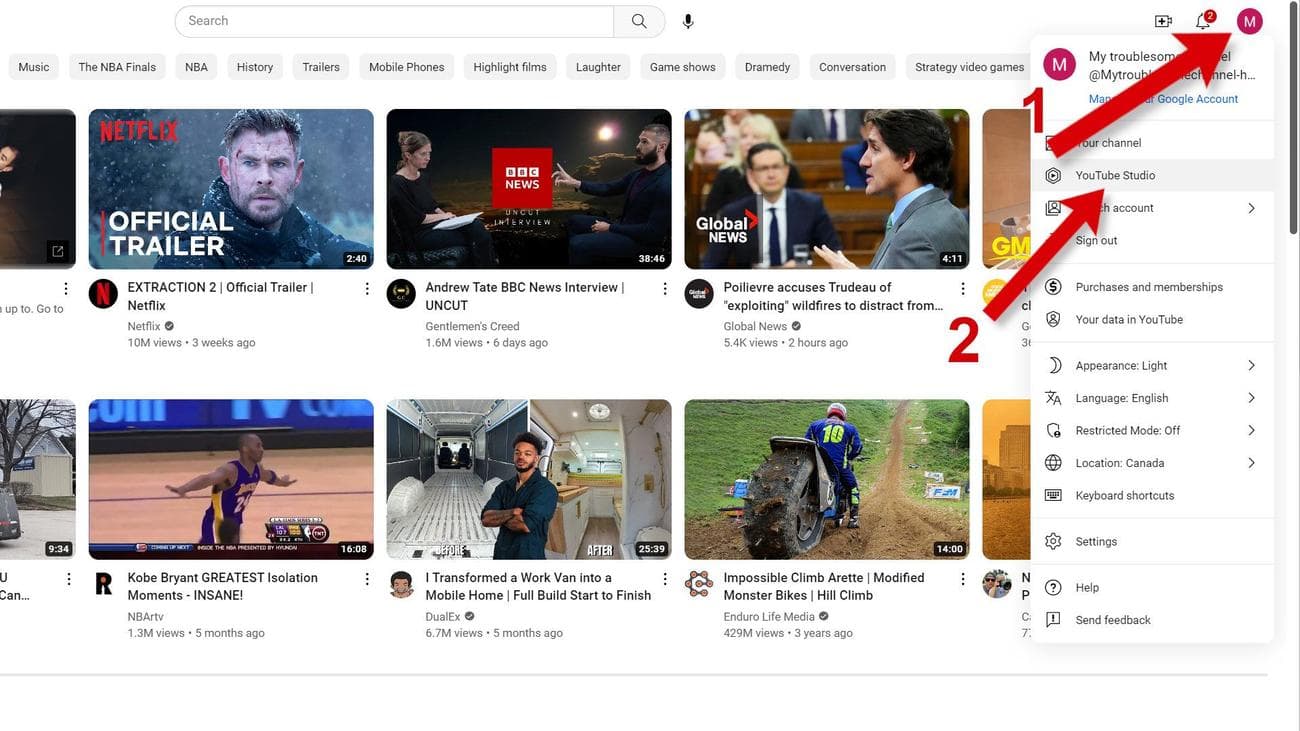Image resolution: width=1300 pixels, height=731 pixels.
Task: Expand Switch account submenu arrow
Action: point(1251,208)
